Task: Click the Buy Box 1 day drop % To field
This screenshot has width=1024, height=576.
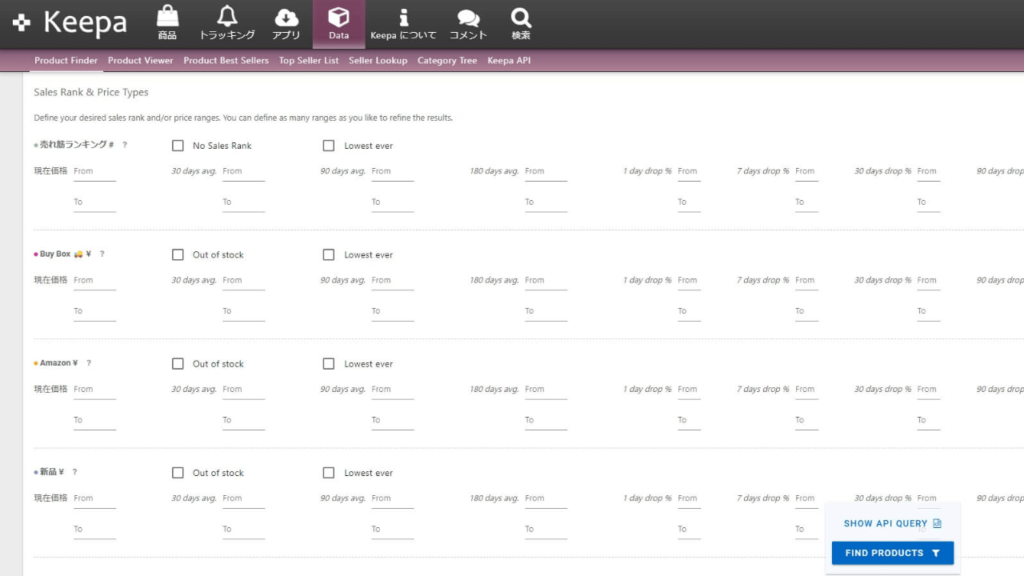Action: tap(689, 312)
